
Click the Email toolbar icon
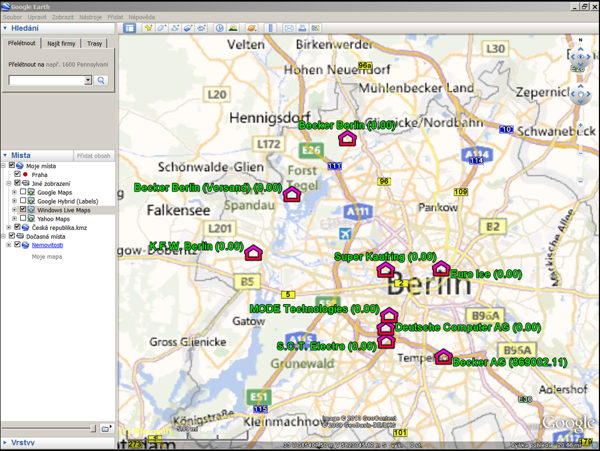point(289,28)
